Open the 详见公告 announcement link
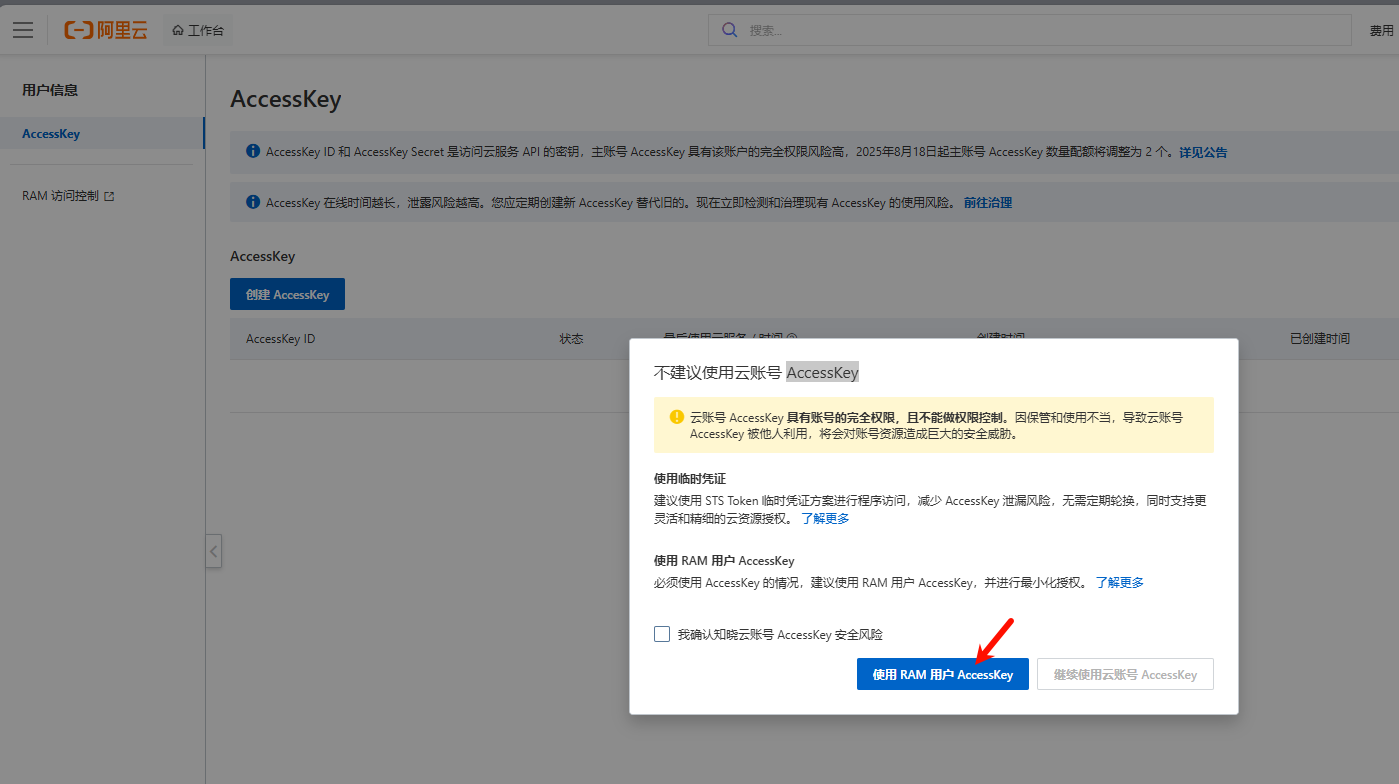Viewport: 1399px width, 784px height. (1203, 153)
